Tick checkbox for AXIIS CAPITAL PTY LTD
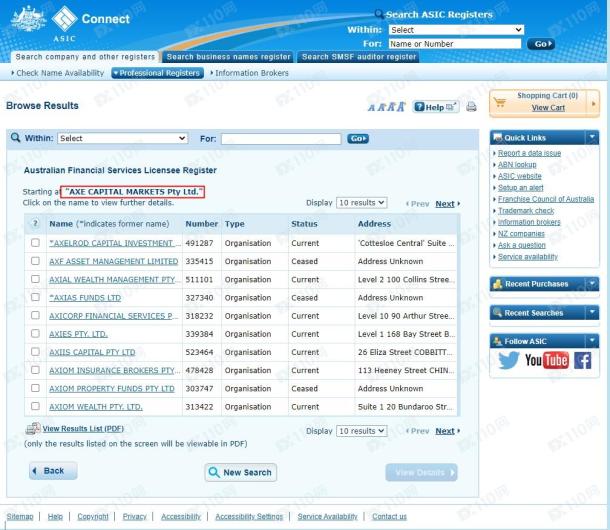The image size is (610, 530). (x=35, y=352)
